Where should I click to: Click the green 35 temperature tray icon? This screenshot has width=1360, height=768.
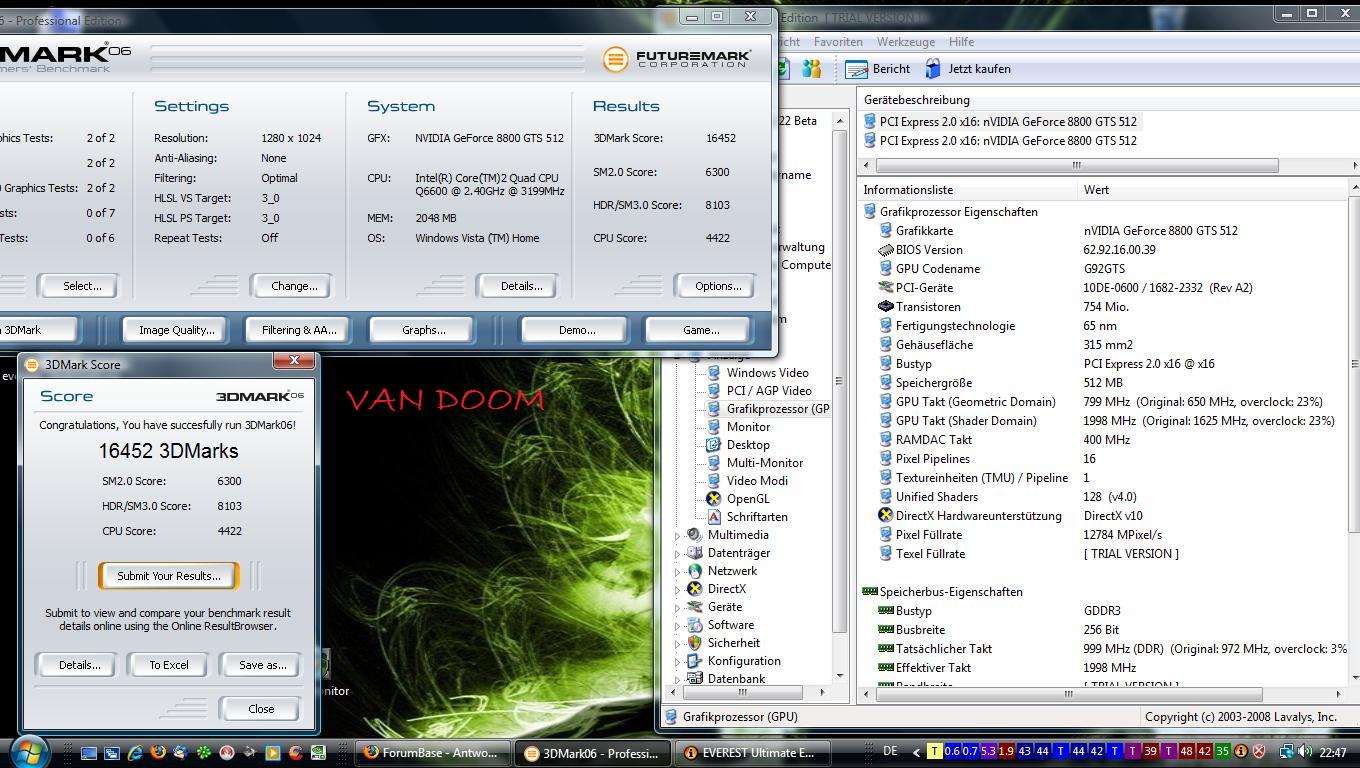pos(1222,751)
